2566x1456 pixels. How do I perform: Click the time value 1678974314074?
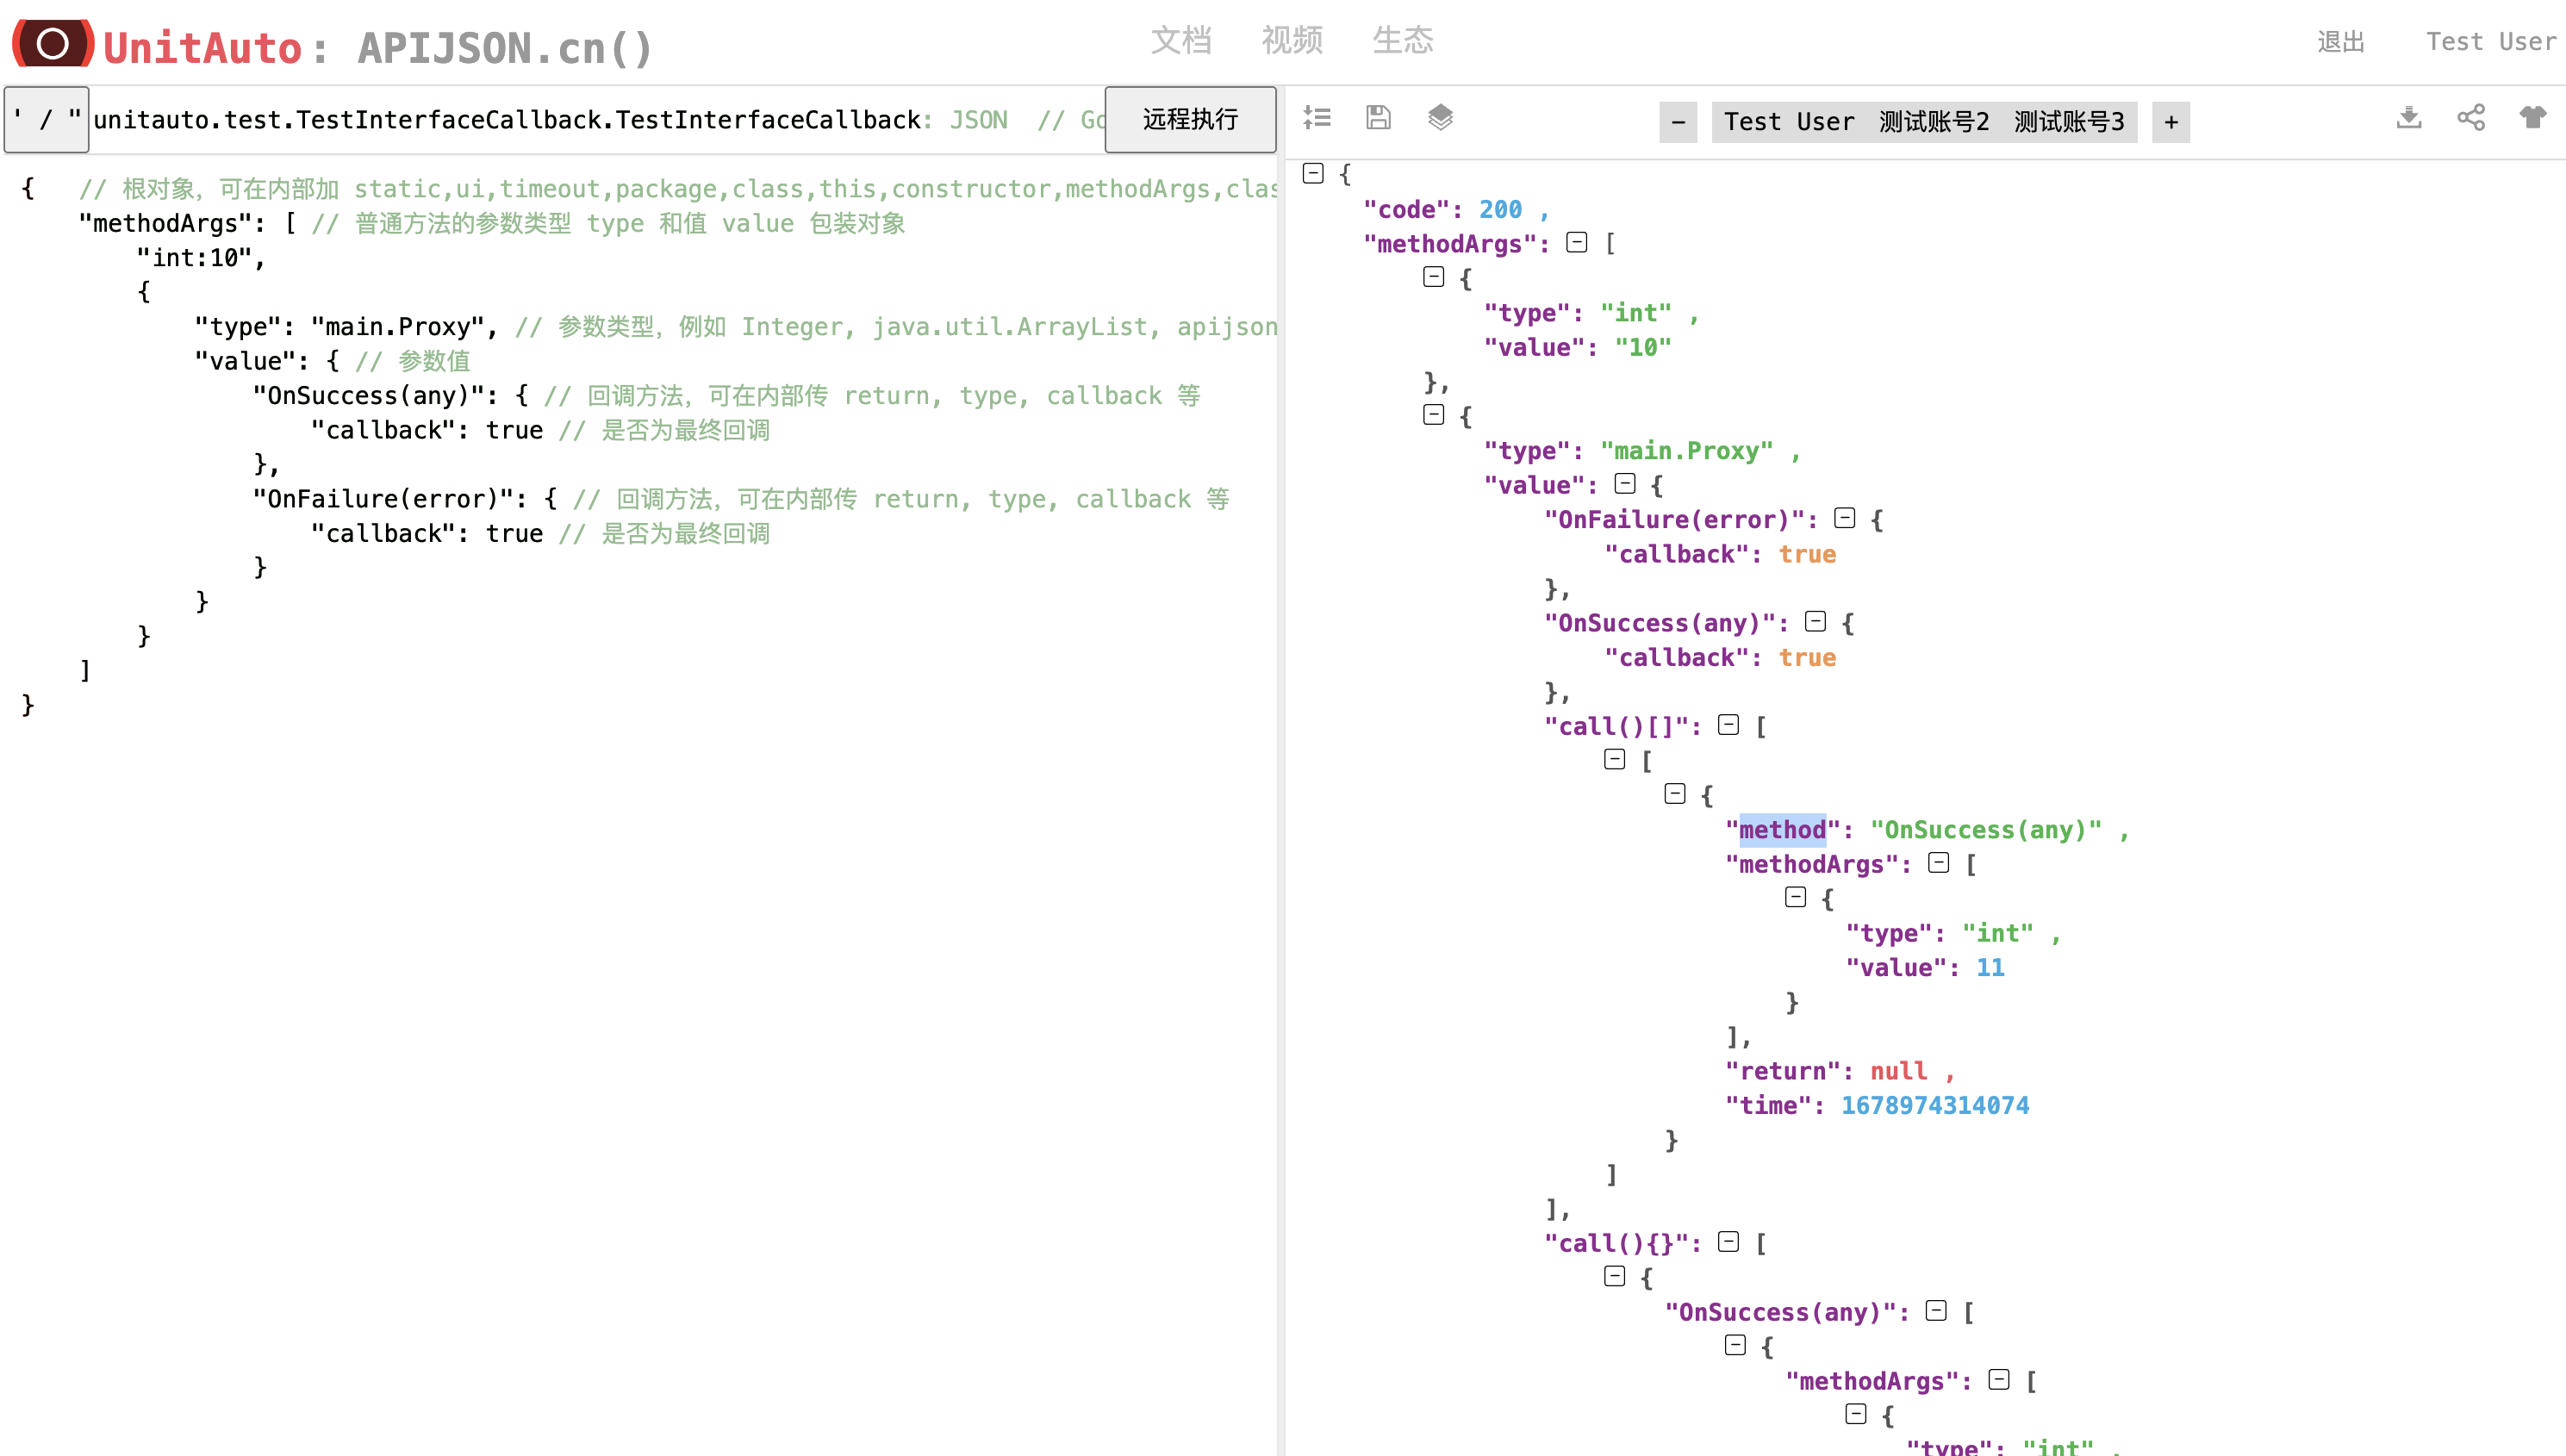click(1935, 1105)
